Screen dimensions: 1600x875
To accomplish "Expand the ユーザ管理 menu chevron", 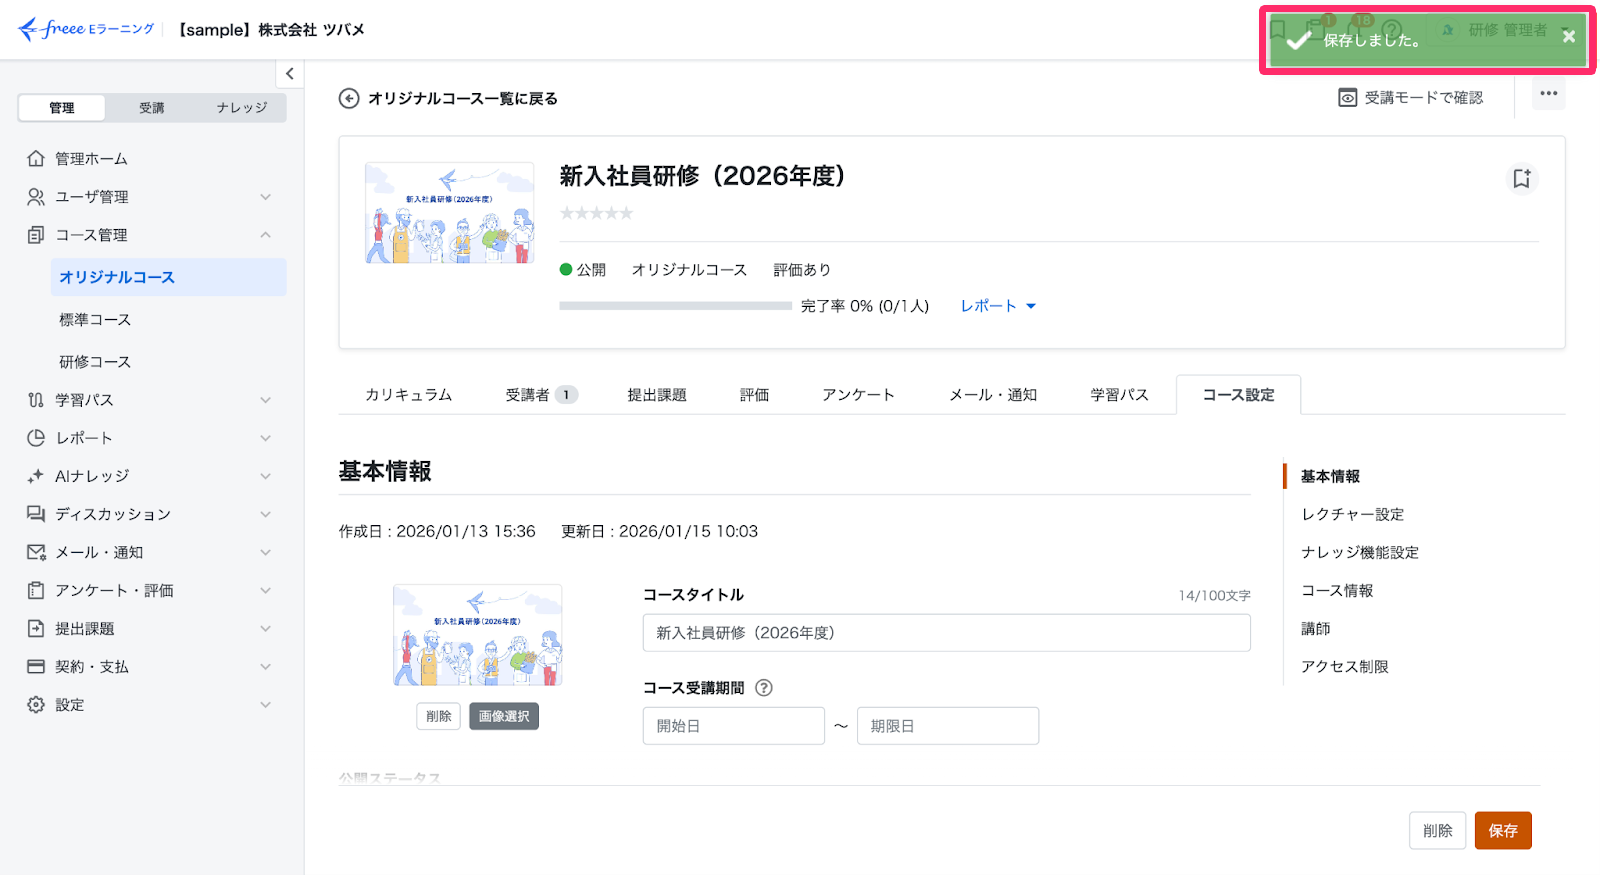I will (266, 197).
